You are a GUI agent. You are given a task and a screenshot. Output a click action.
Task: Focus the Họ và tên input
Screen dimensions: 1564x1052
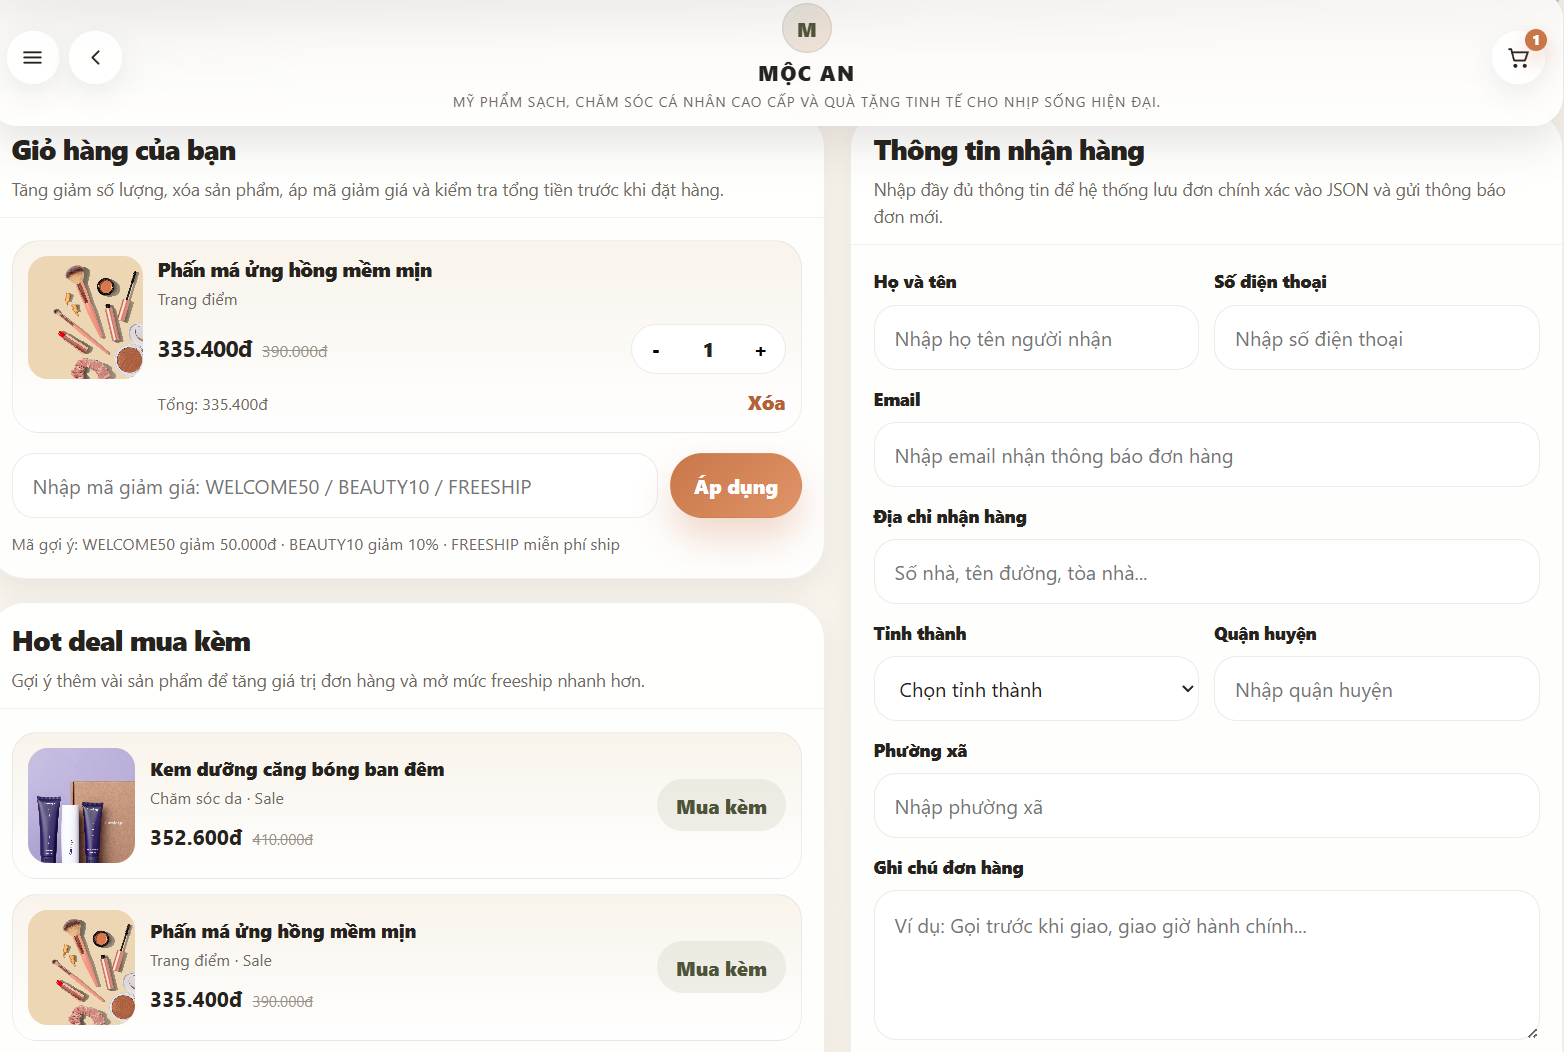1035,338
